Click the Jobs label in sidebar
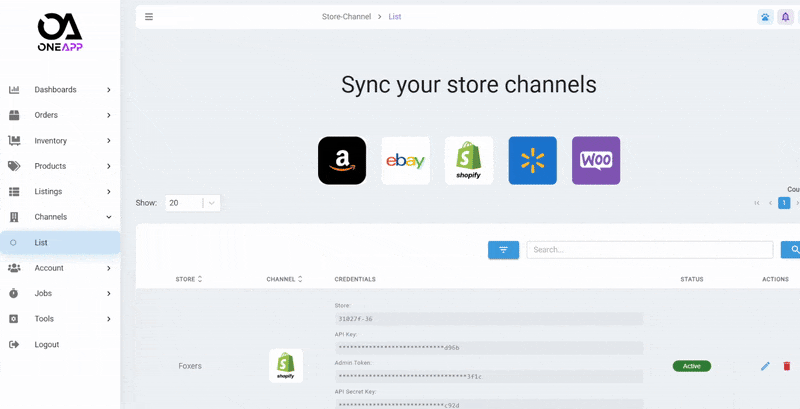 (43, 293)
